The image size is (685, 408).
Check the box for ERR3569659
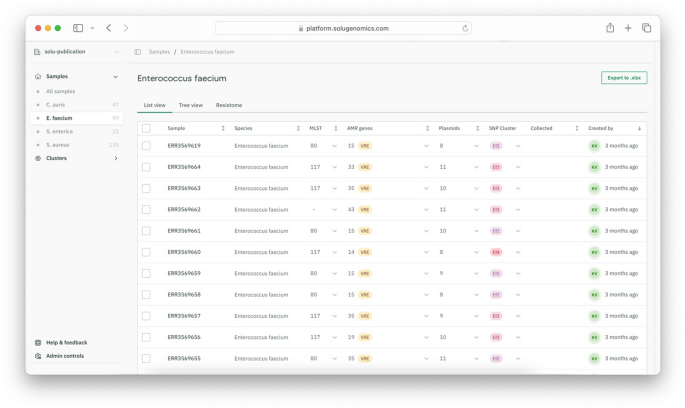click(146, 273)
